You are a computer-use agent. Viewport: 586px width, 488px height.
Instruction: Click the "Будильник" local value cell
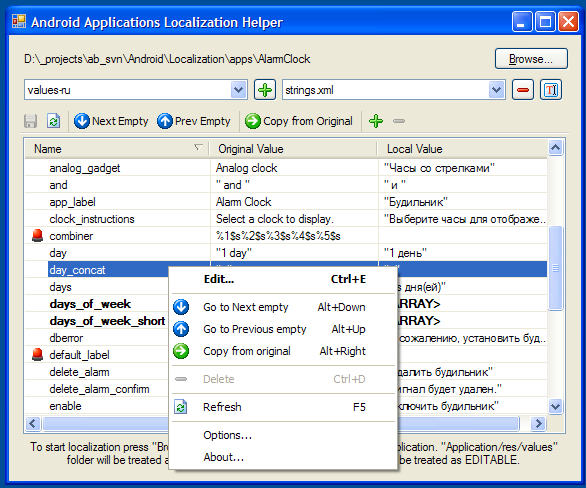(463, 202)
